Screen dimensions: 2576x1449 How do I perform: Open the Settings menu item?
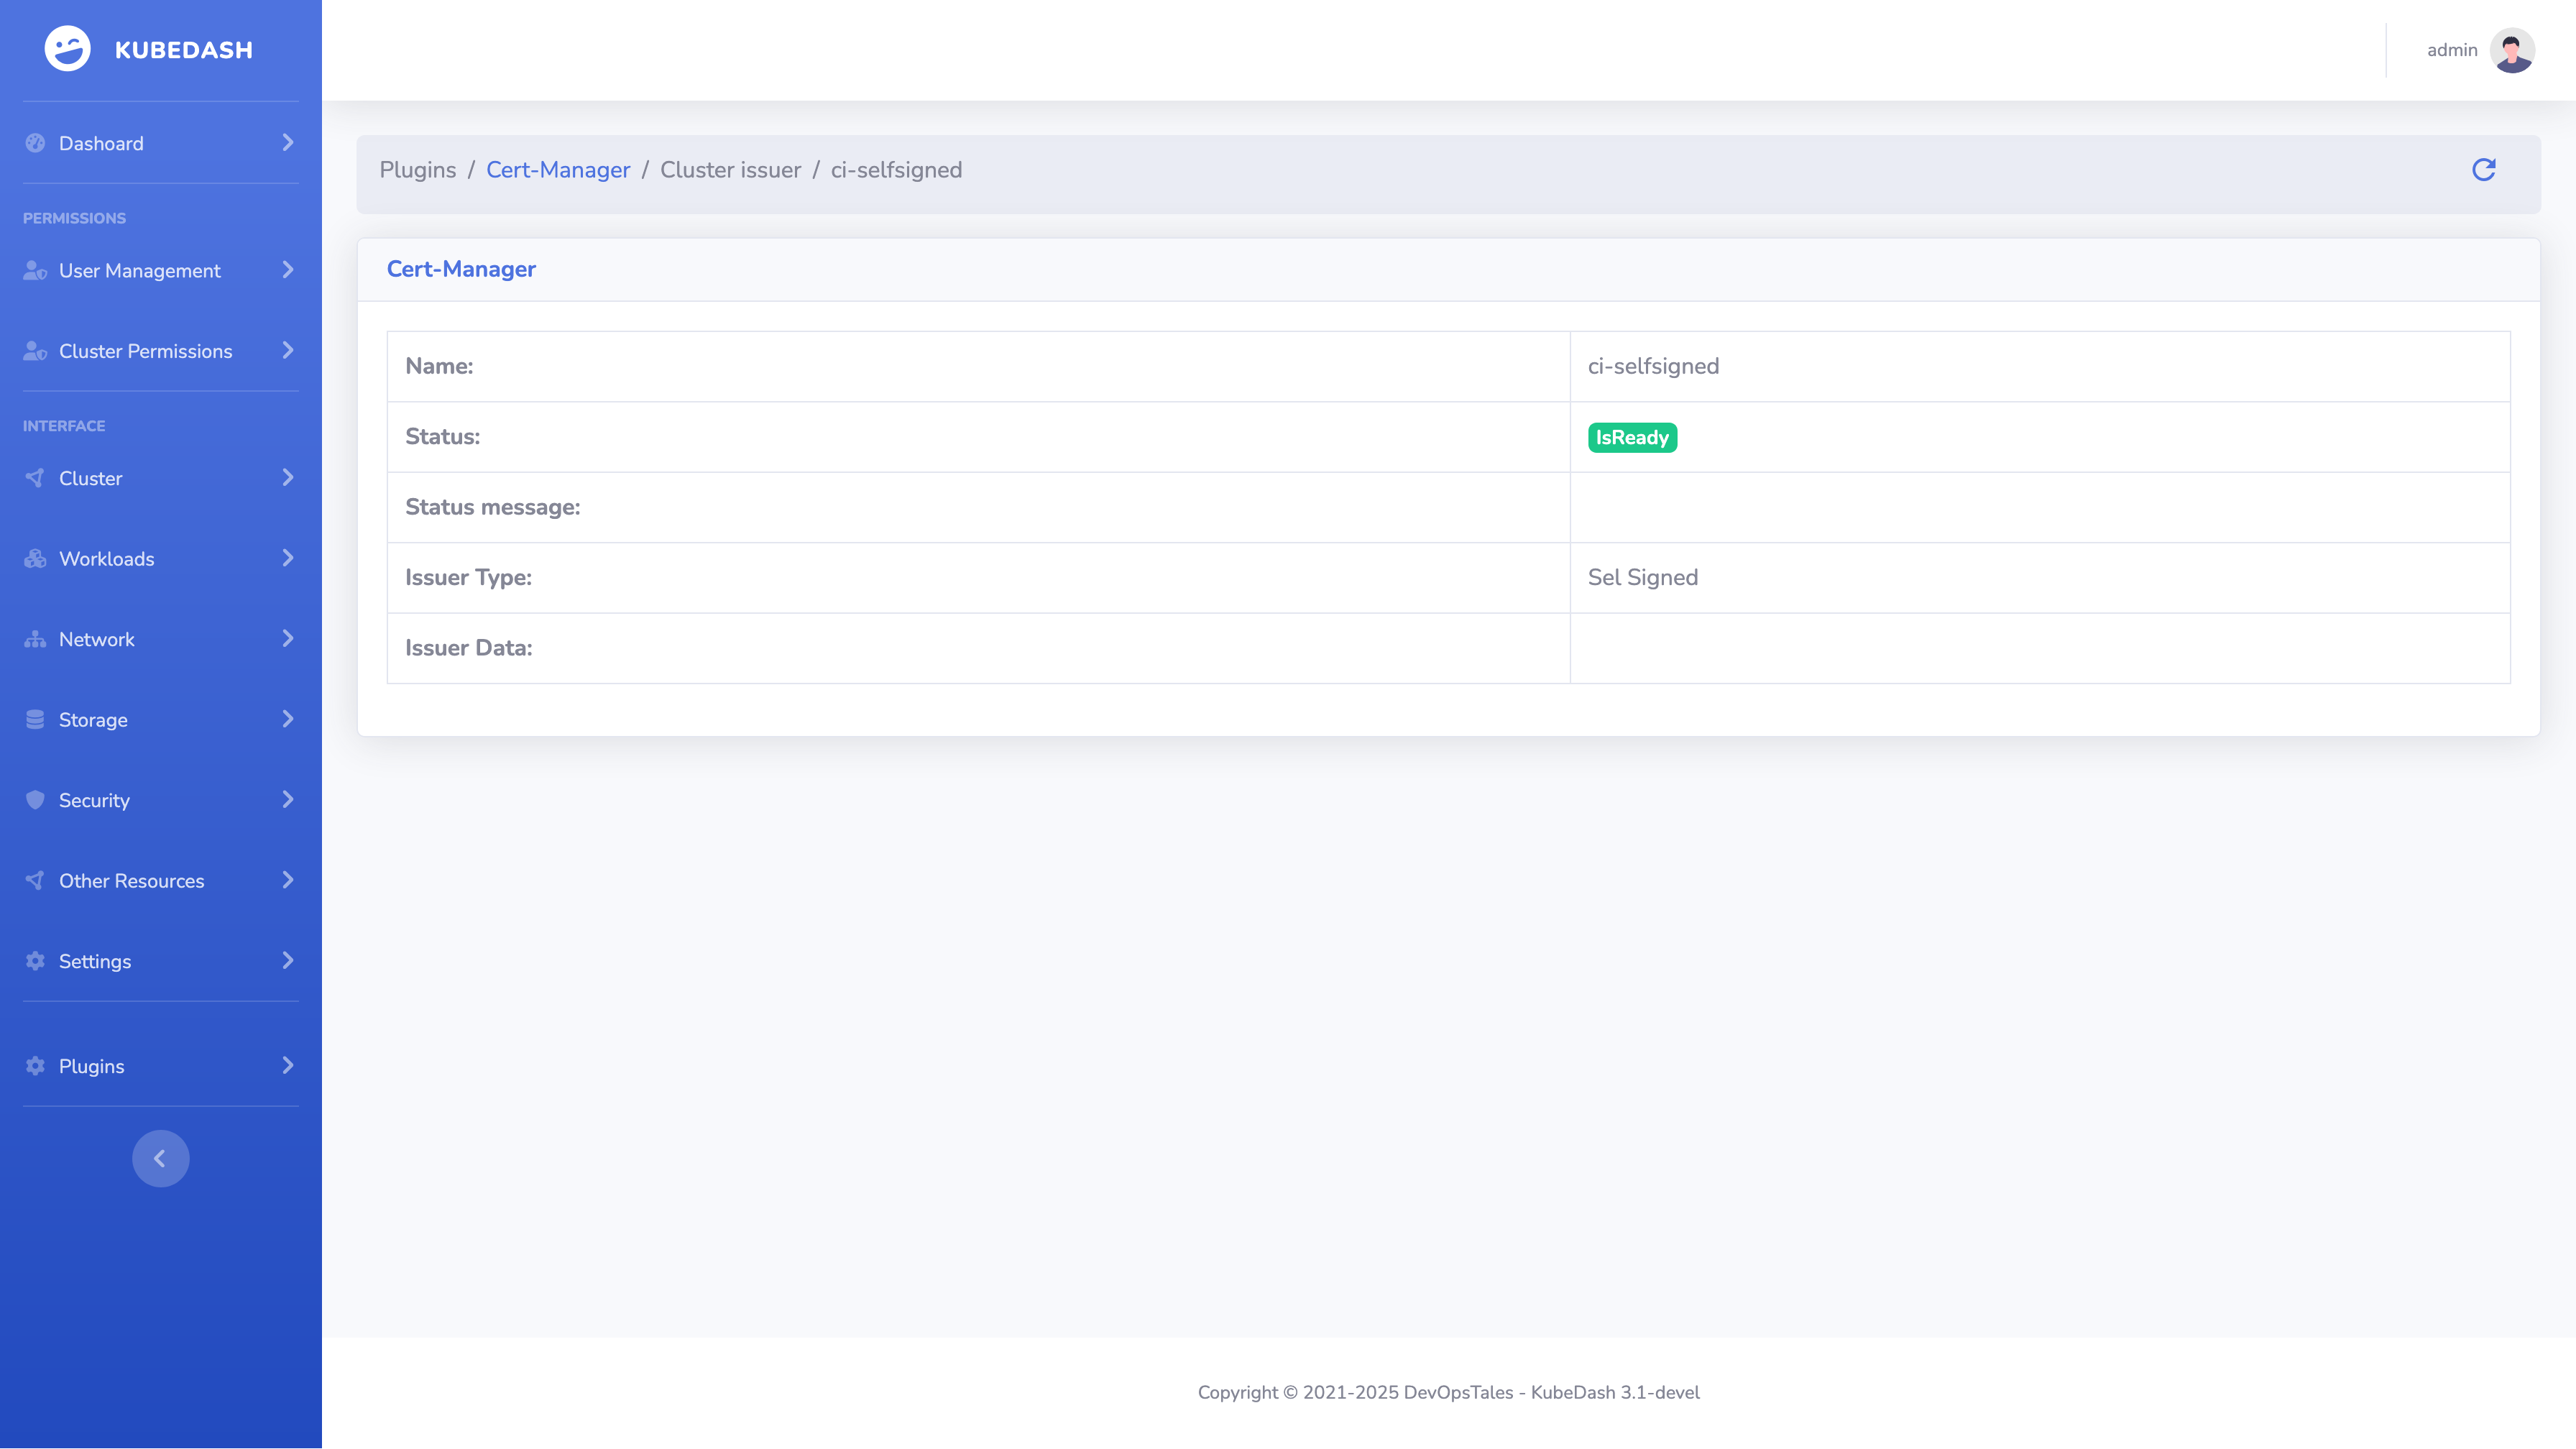95,961
